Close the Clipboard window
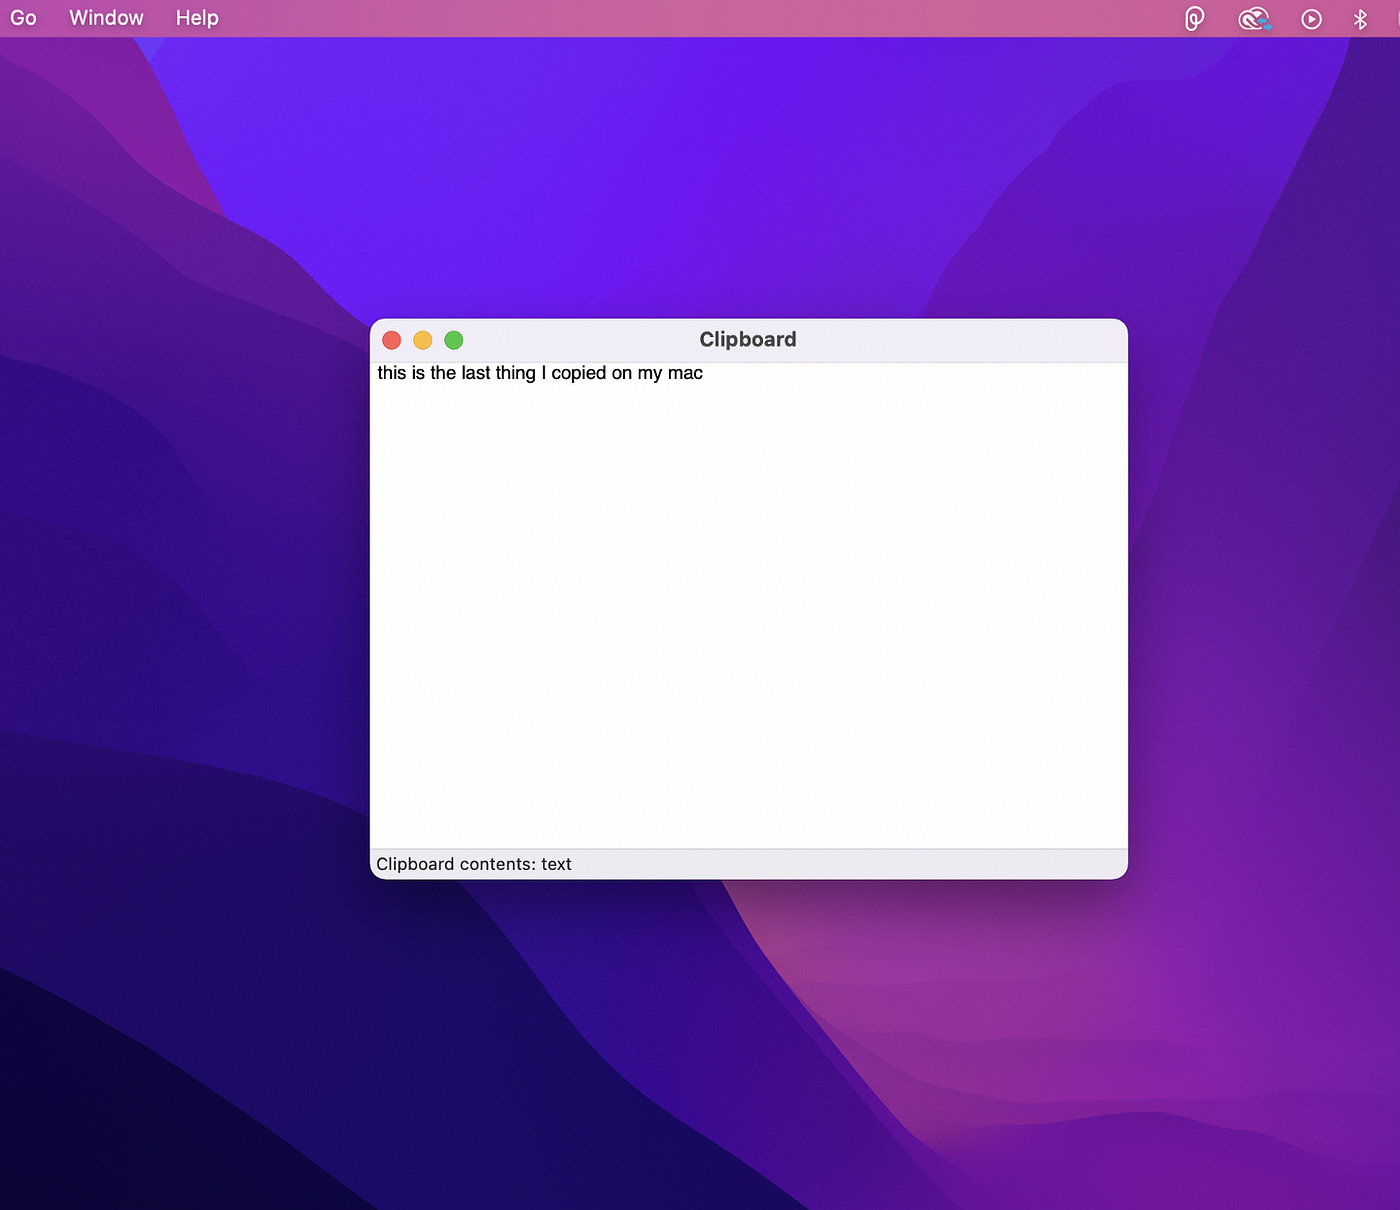 coord(391,340)
